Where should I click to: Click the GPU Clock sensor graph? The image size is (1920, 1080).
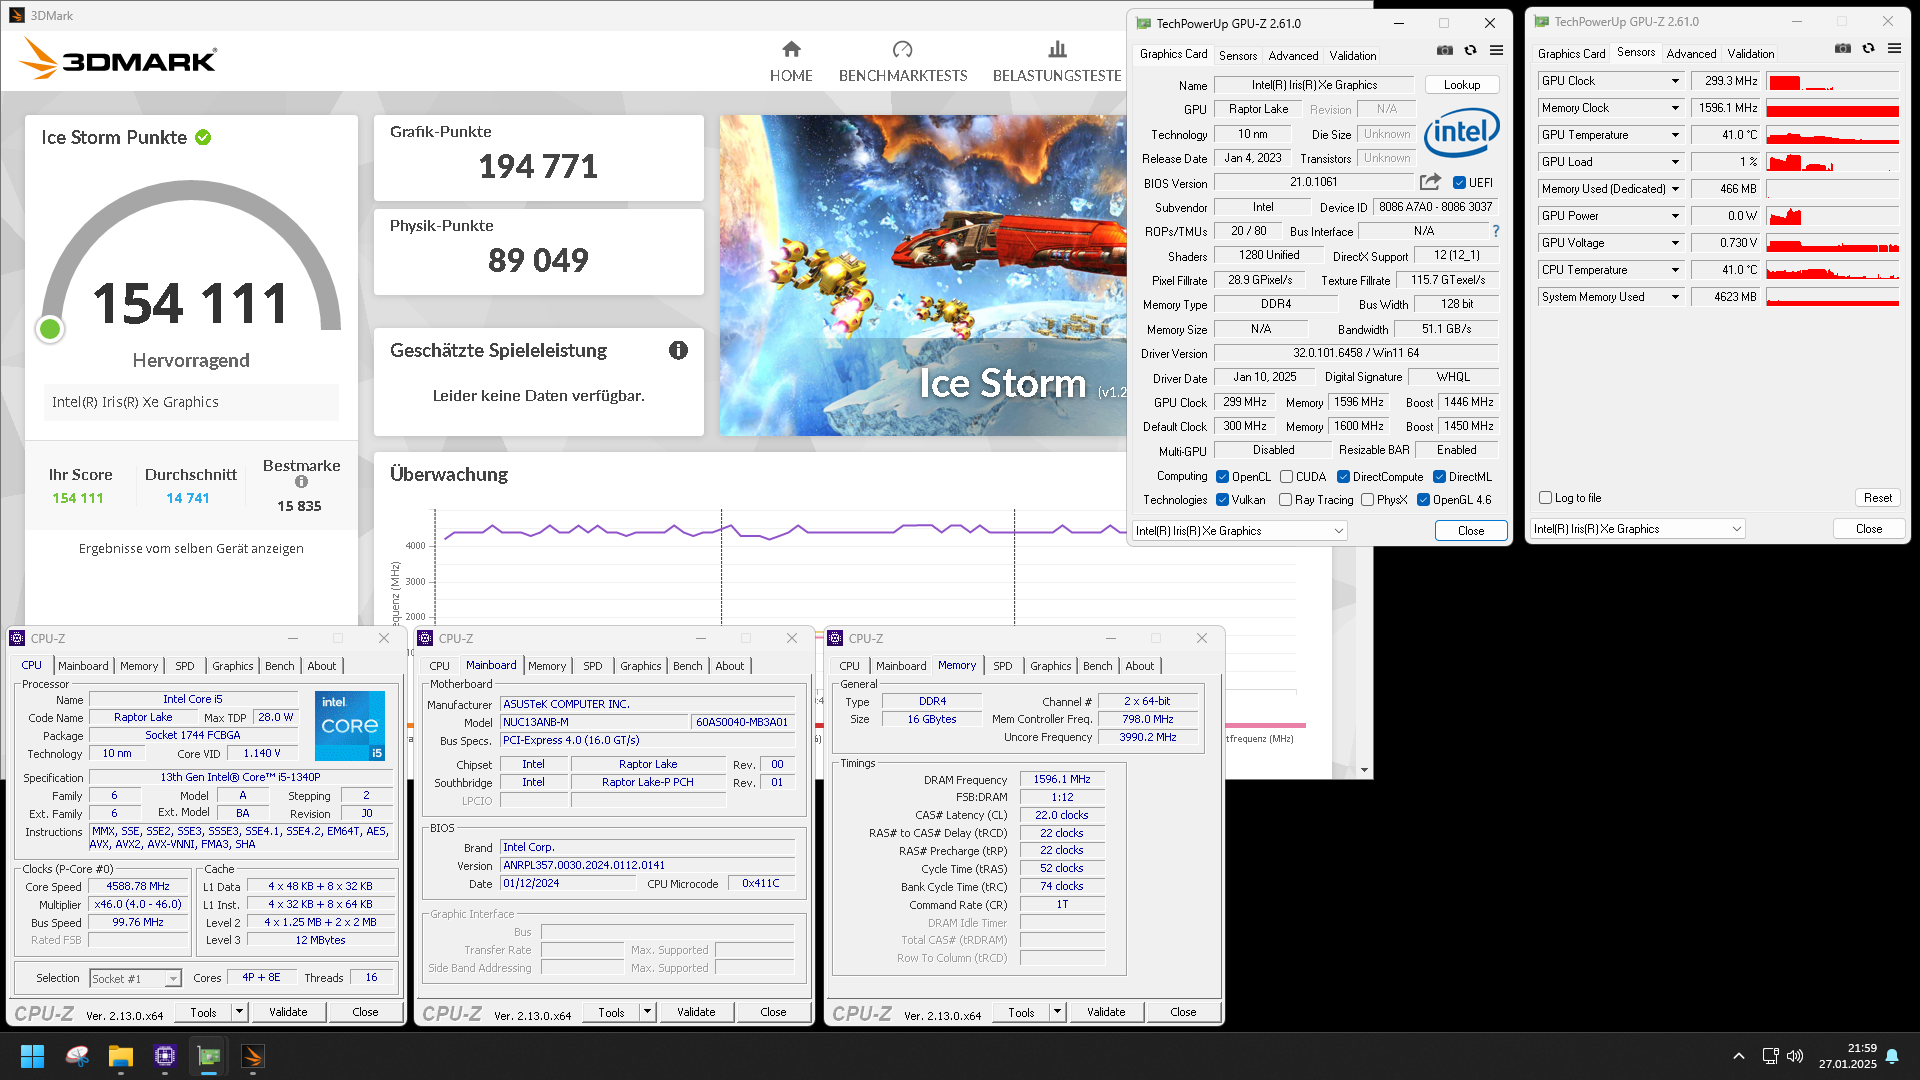click(1832, 81)
